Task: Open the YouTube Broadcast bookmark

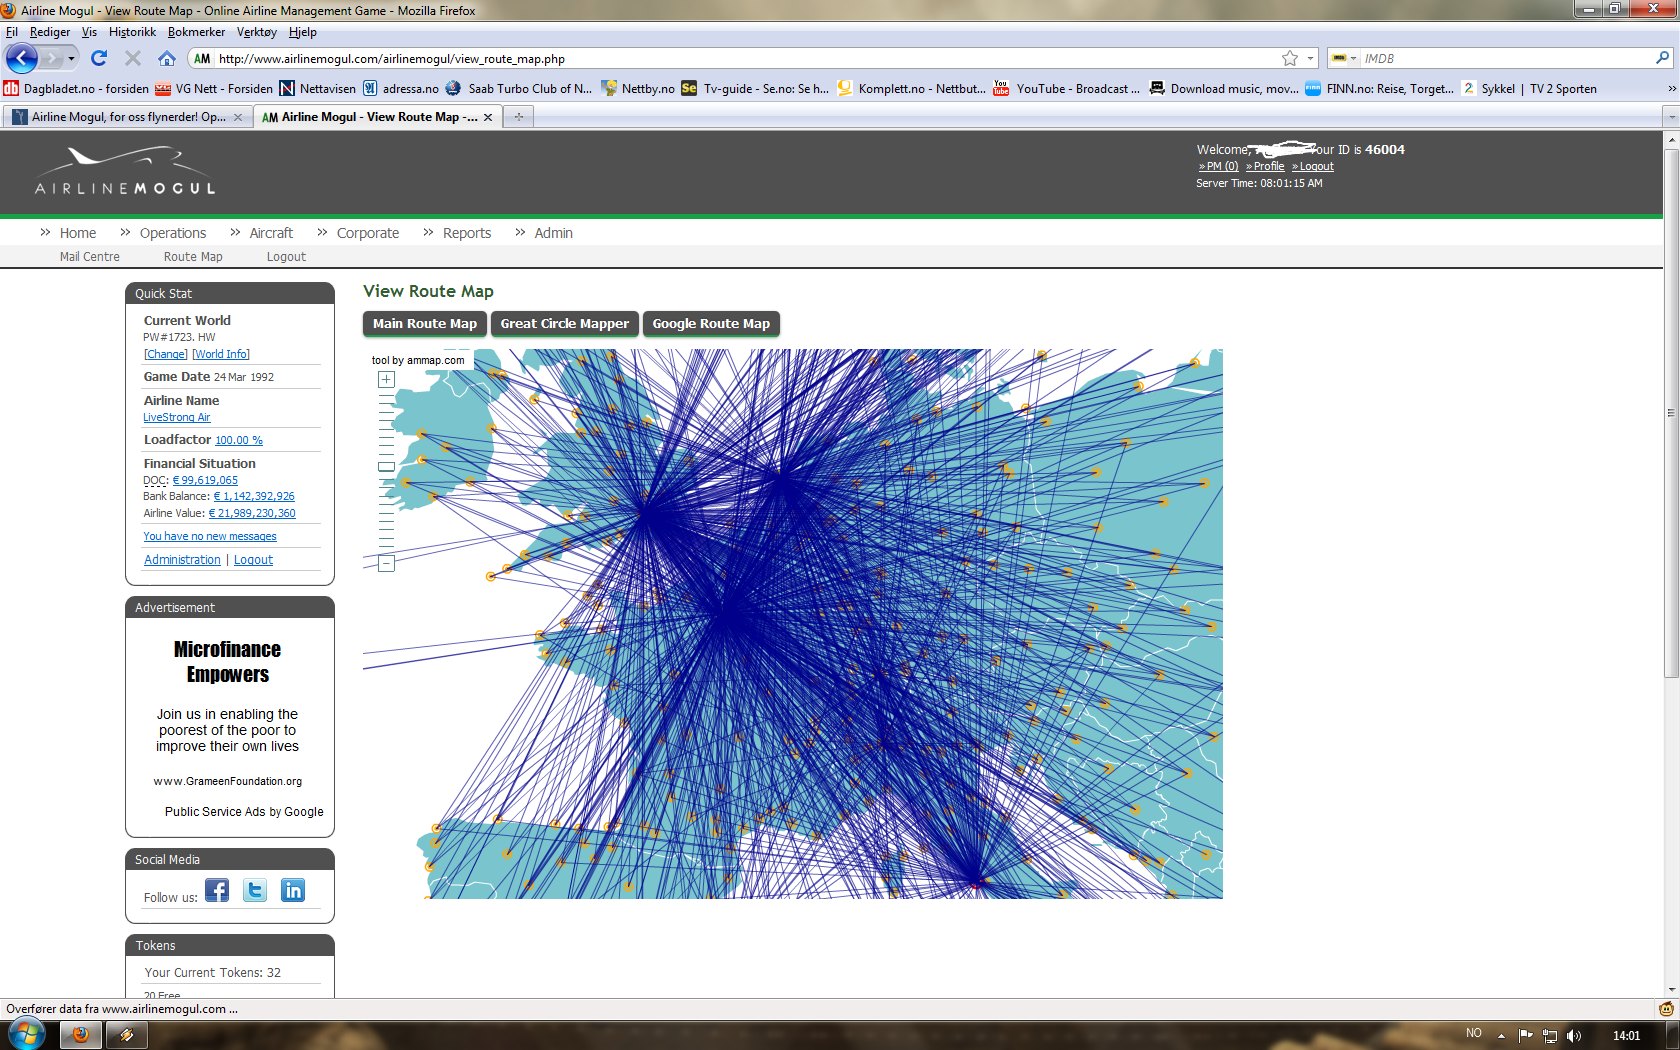Action: click(1066, 88)
